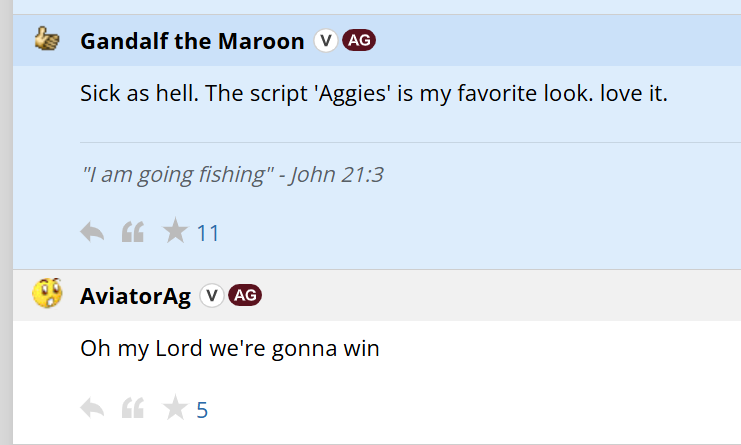This screenshot has width=741, height=445.
Task: Reply to AviatorAg's post
Action: [93, 408]
